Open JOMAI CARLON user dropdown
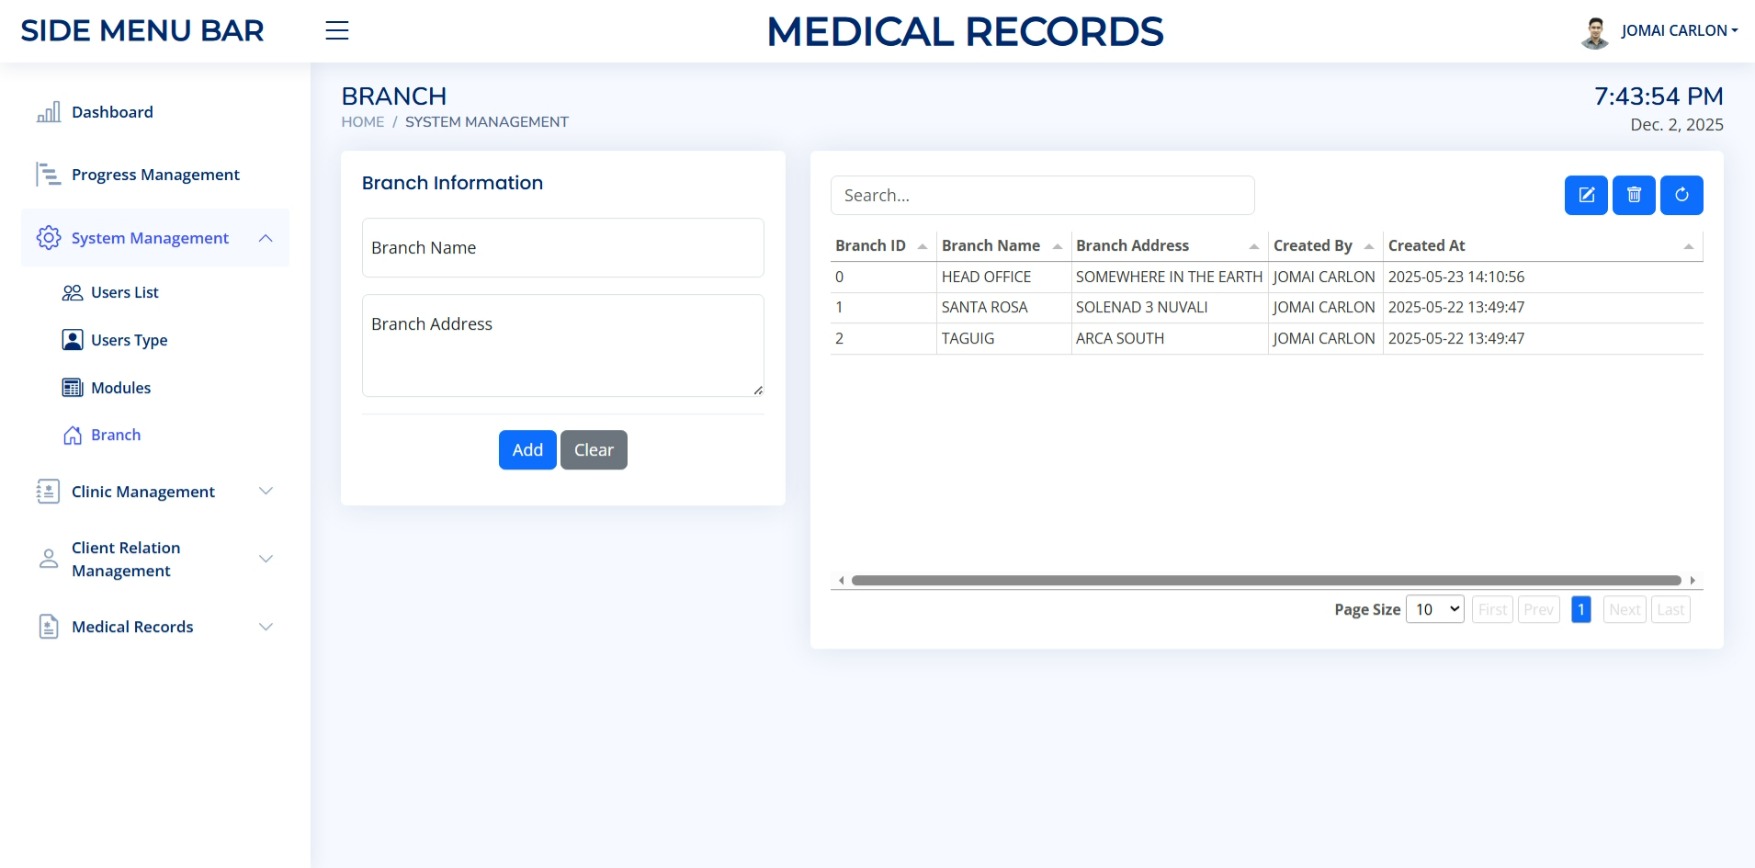 point(1678,31)
